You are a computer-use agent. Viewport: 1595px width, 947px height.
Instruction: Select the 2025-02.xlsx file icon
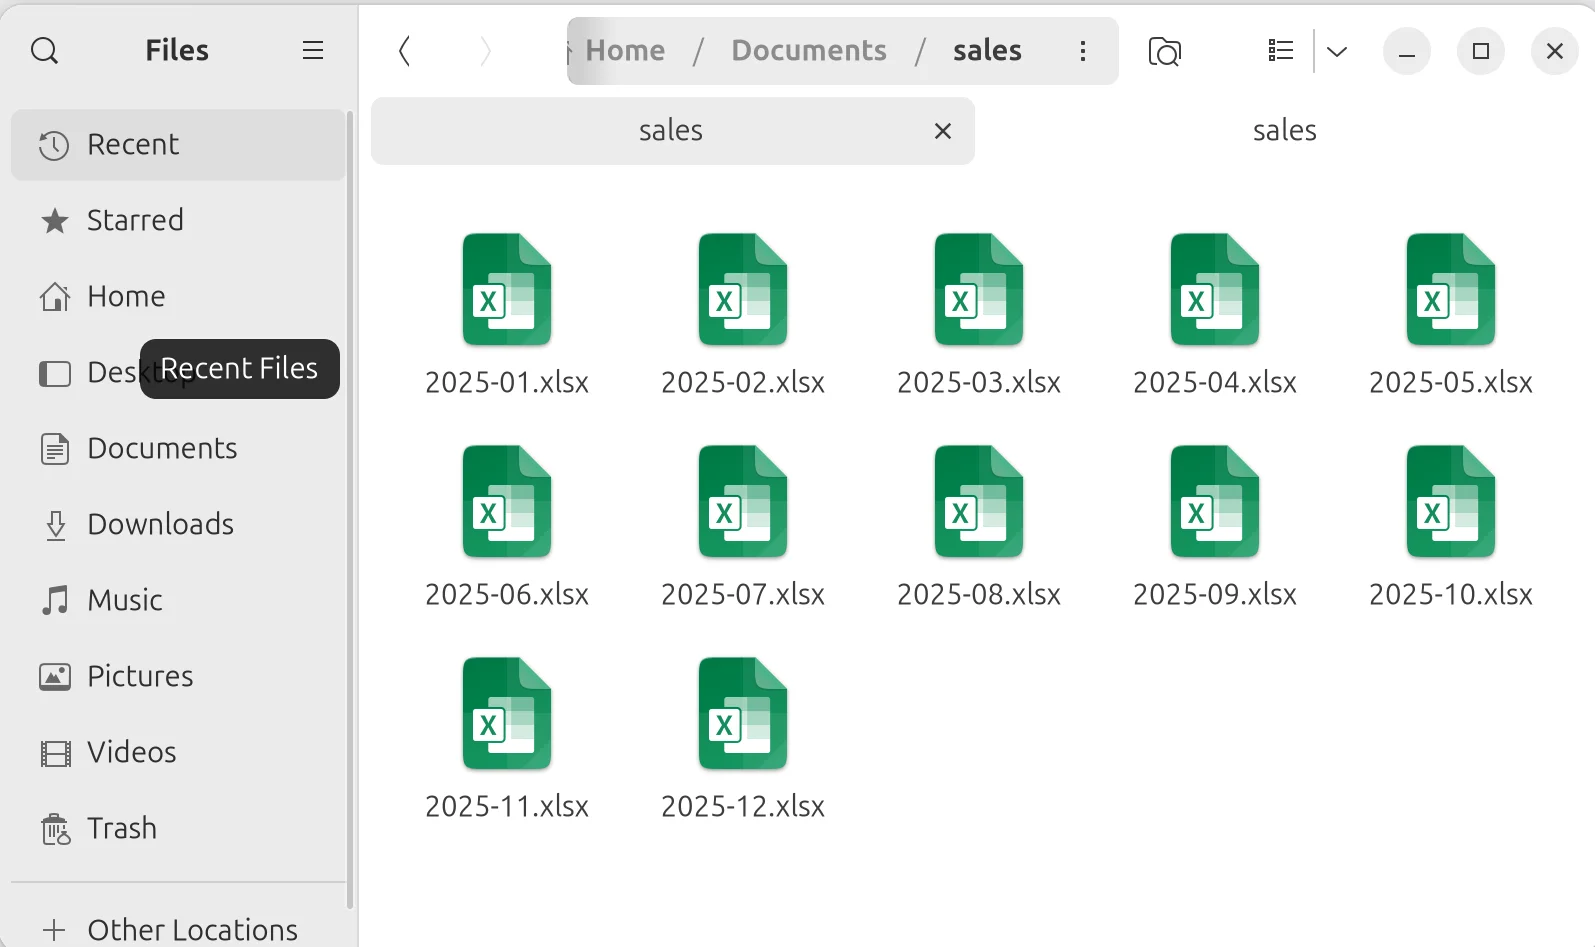(743, 290)
